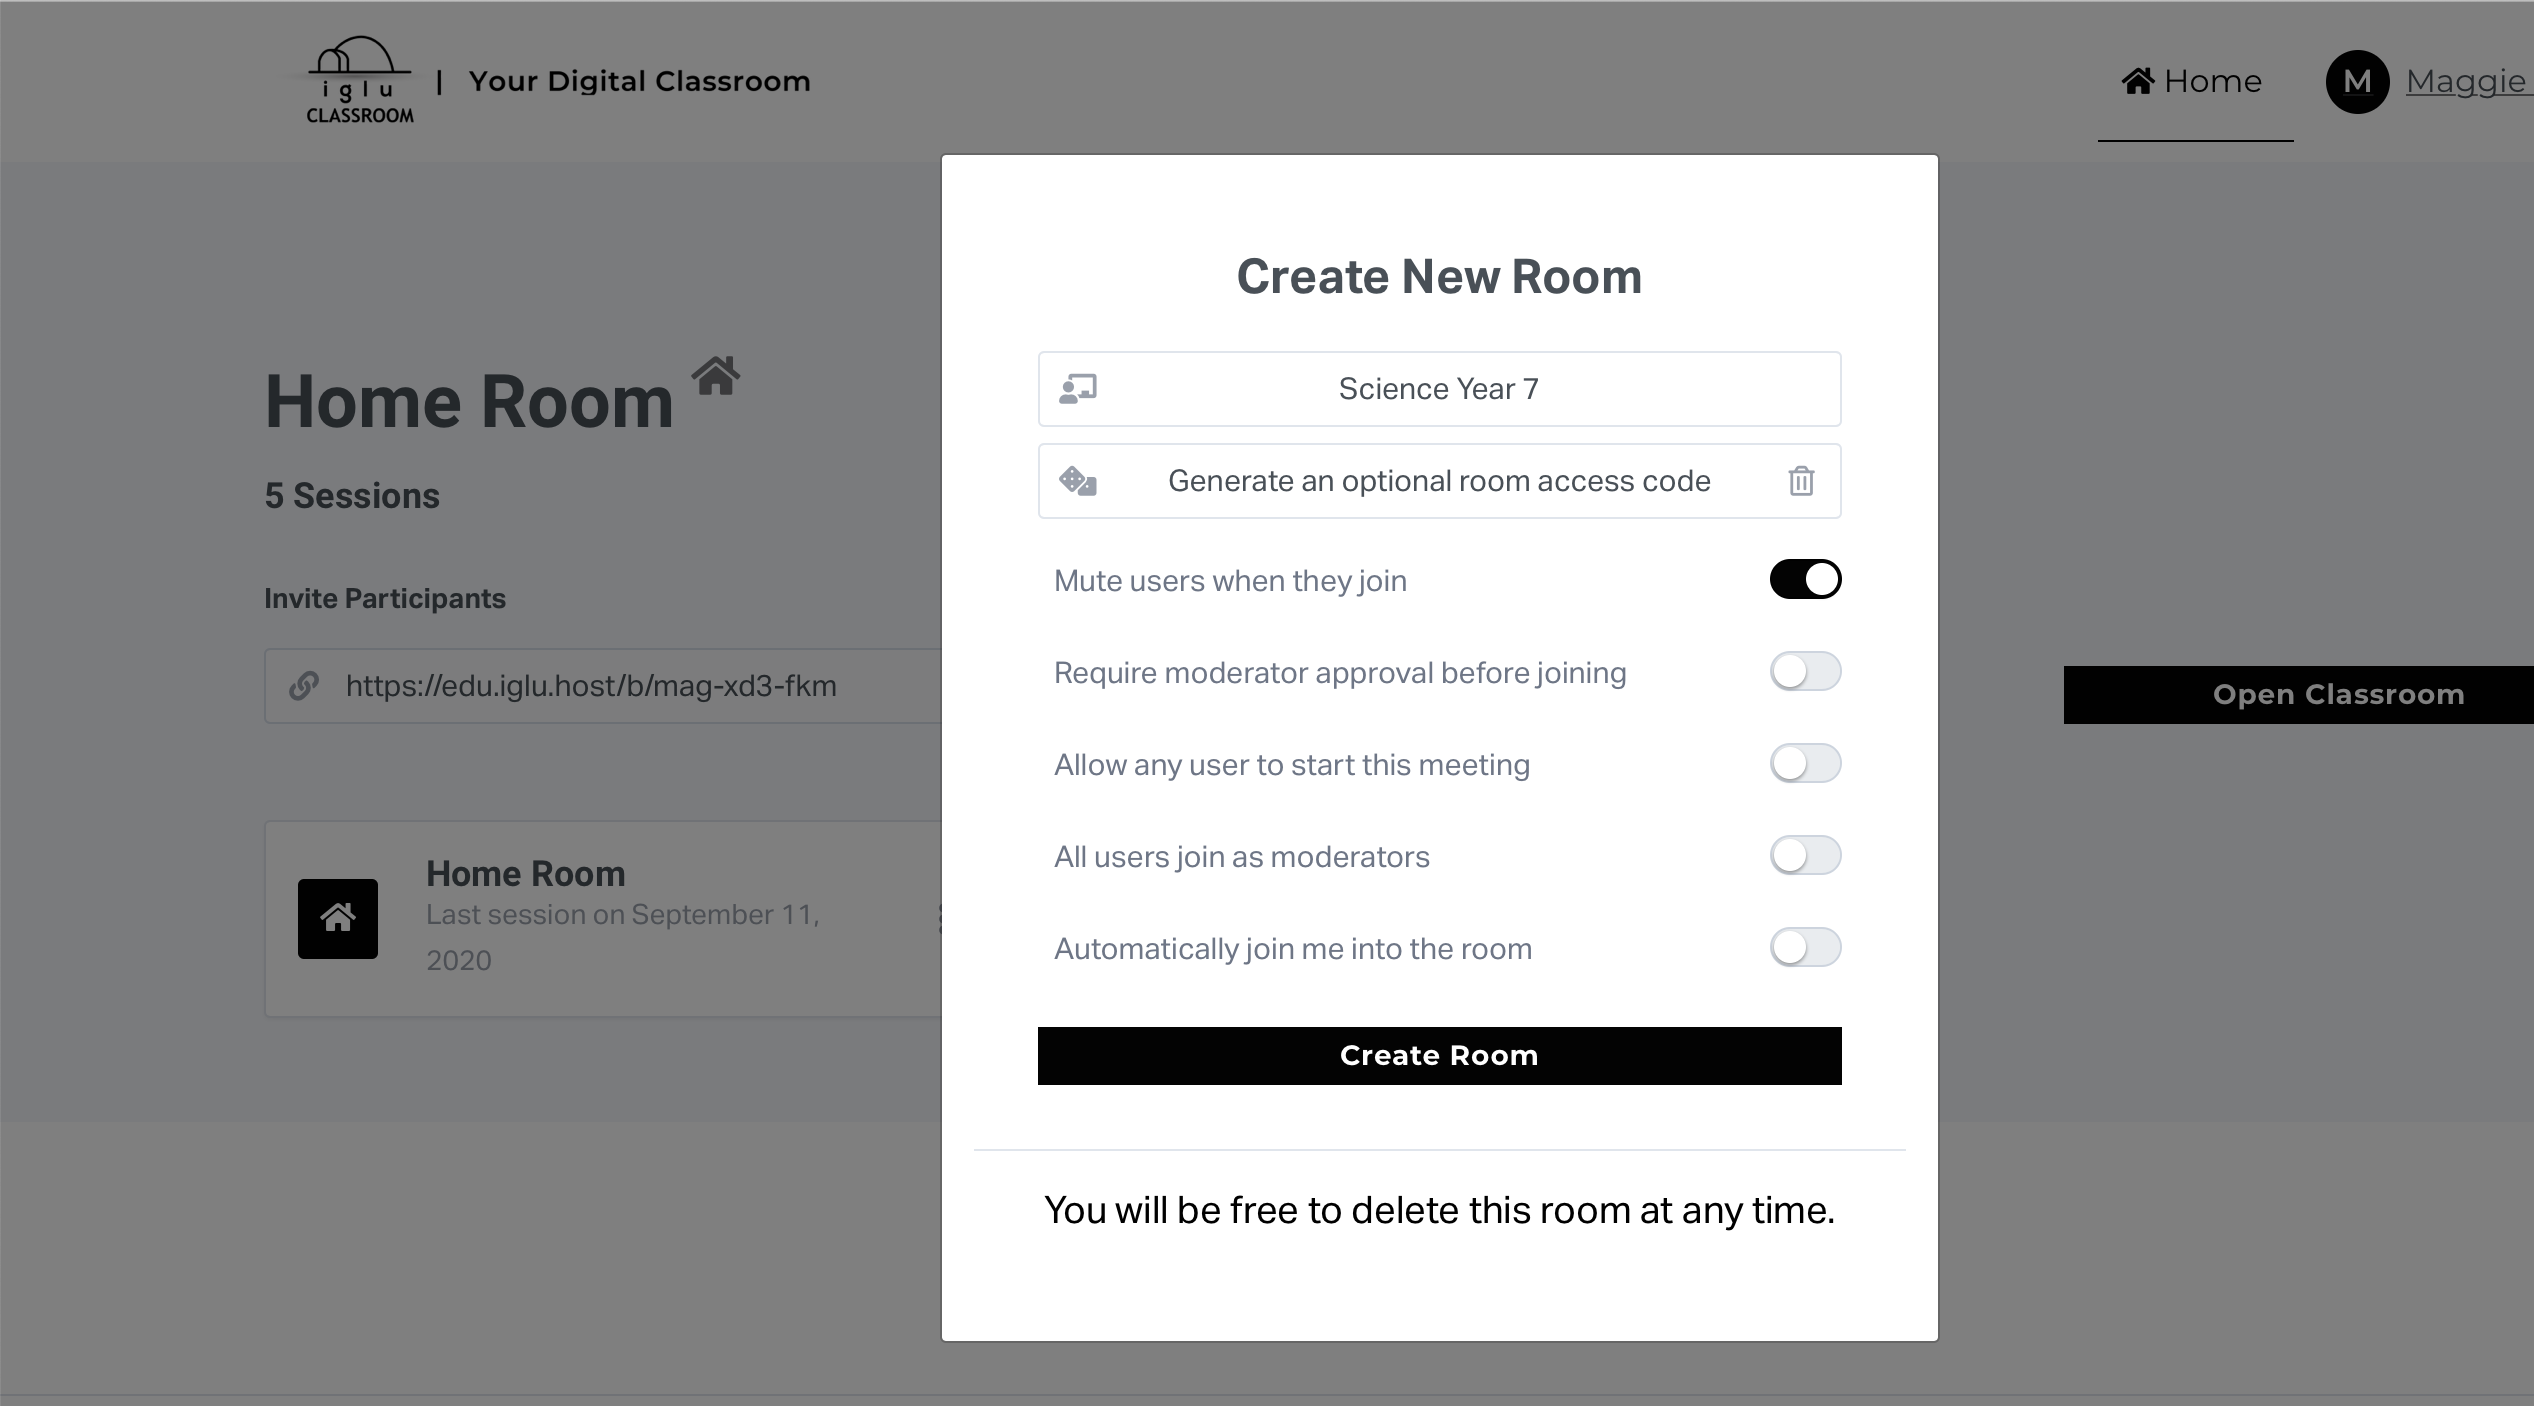Click the room name presenter icon

1077,389
